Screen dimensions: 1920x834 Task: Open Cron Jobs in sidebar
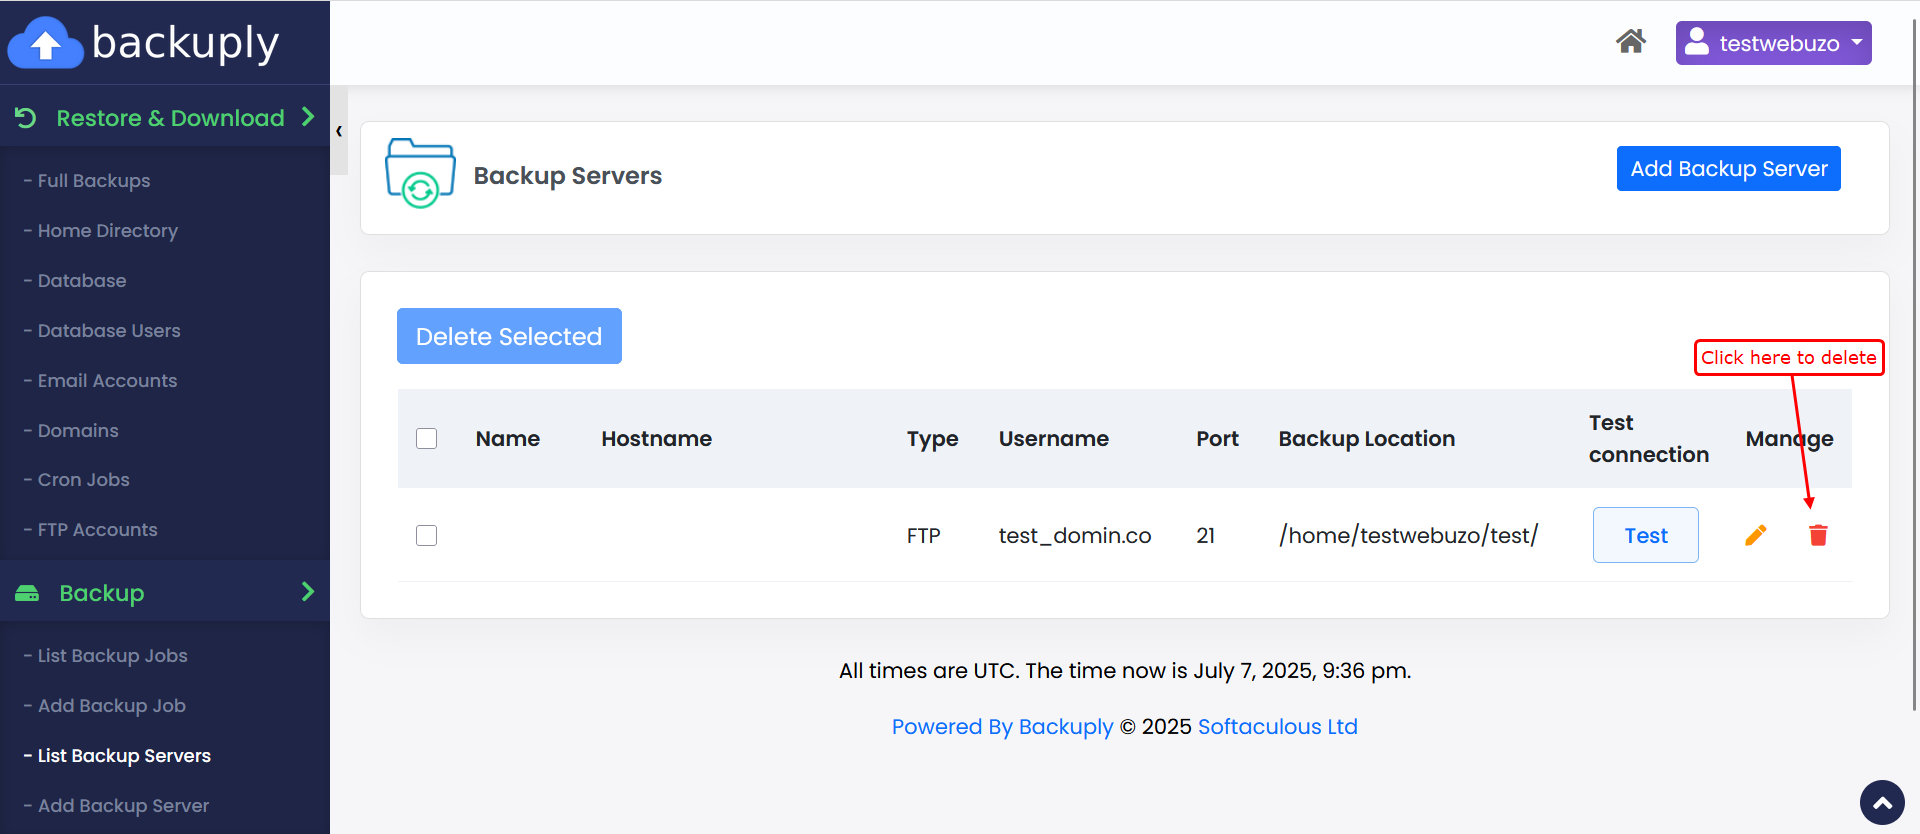pyautogui.click(x=84, y=480)
